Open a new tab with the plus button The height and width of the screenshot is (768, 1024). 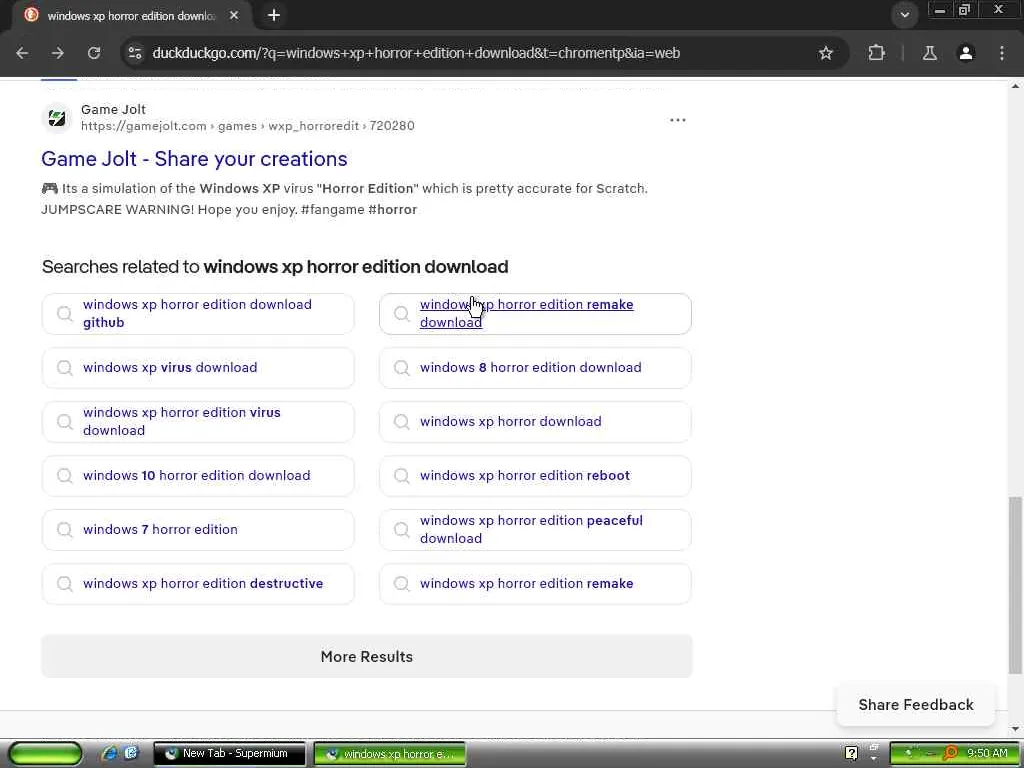pyautogui.click(x=274, y=15)
